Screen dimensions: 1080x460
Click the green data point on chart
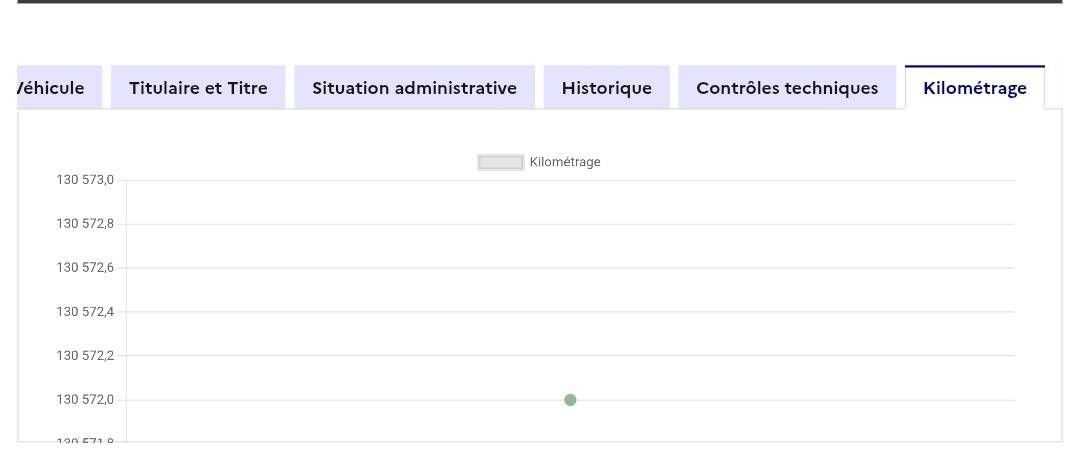pos(570,400)
